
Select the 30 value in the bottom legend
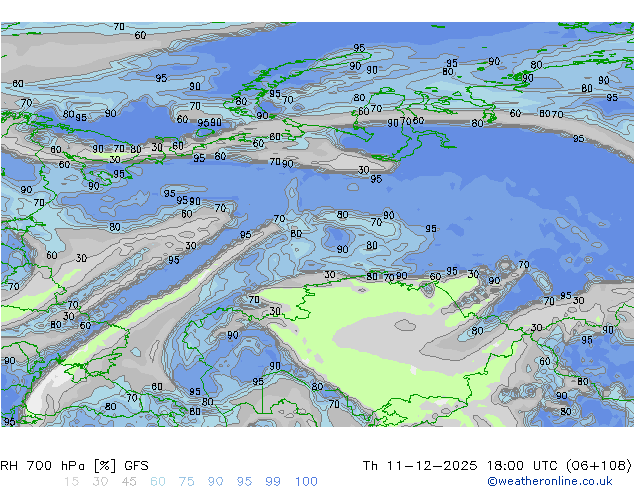pos(100,482)
